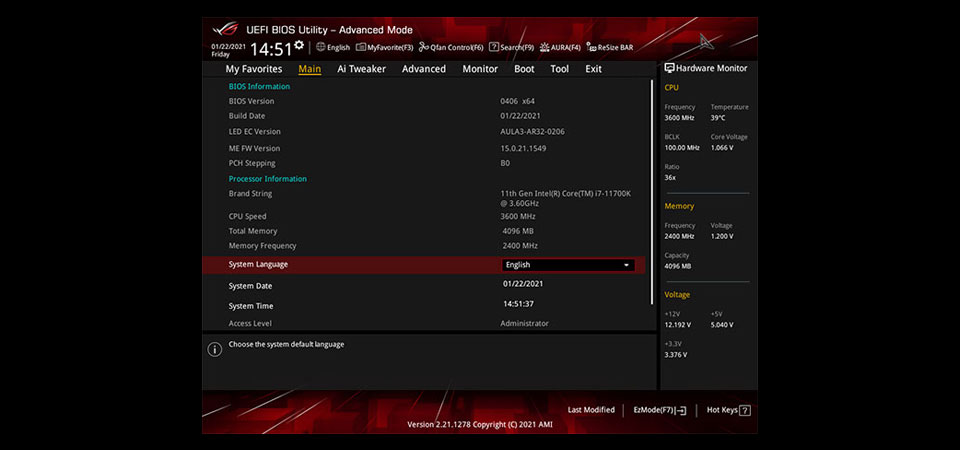Click the +3.3V 3.376 V reading

(676, 354)
